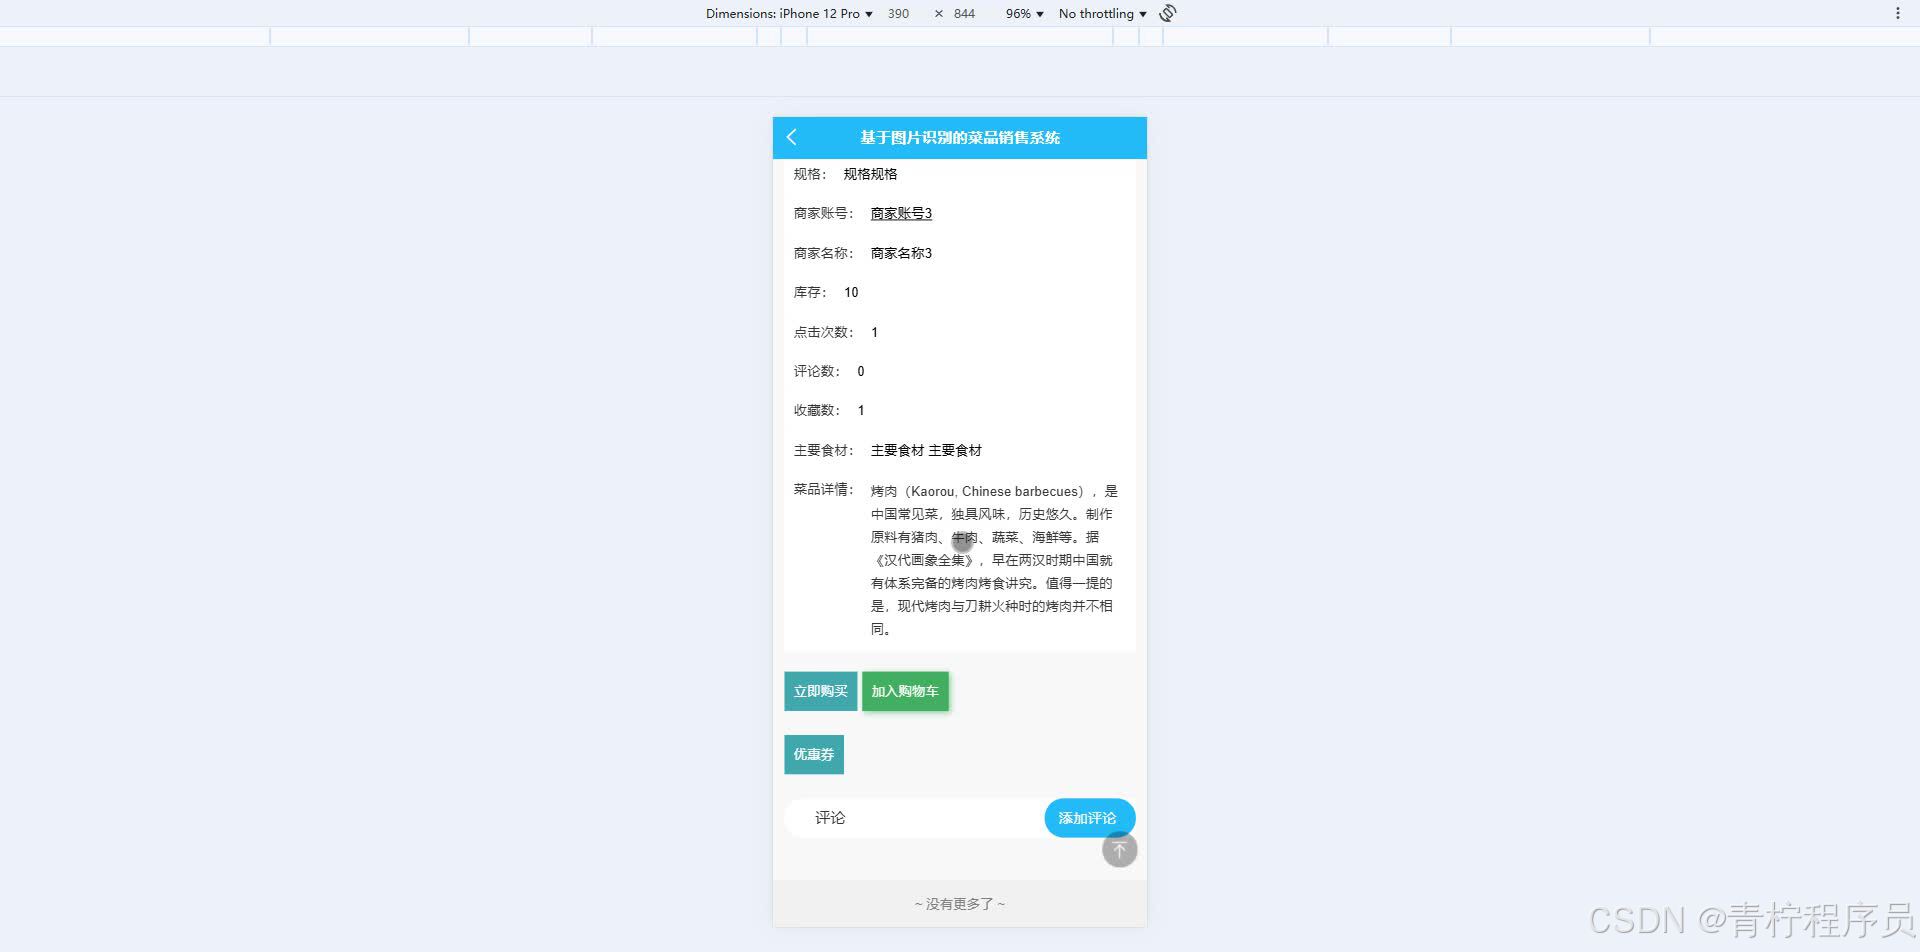Open the 96% zoom level dropdown
1920x952 pixels.
pyautogui.click(x=1022, y=13)
